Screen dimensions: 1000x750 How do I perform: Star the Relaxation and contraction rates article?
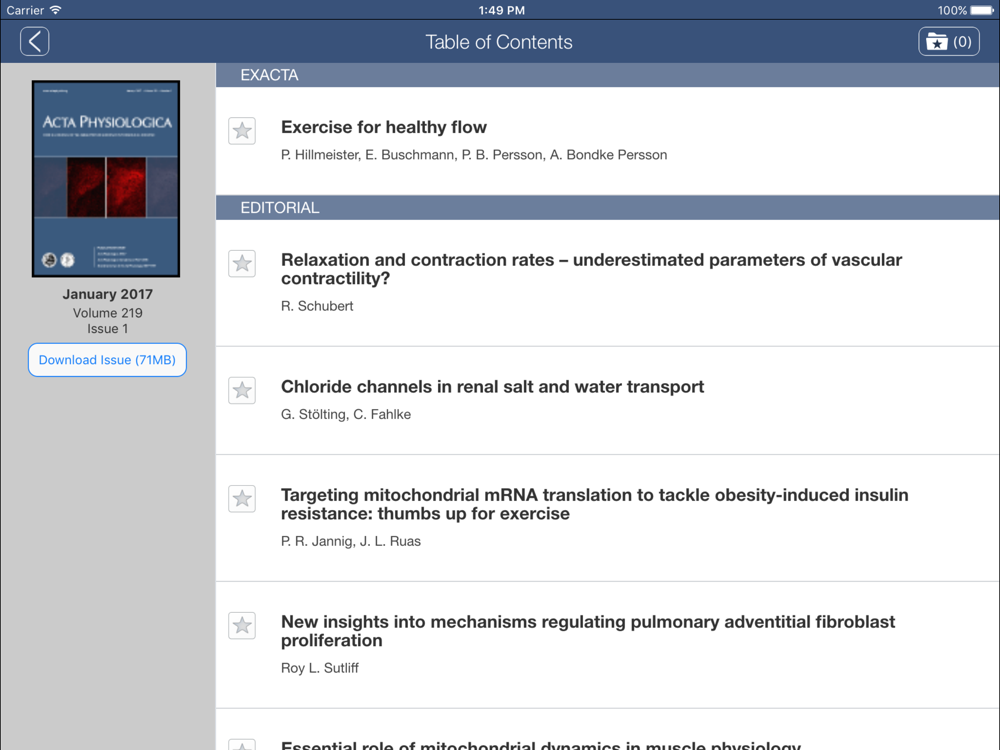point(242,263)
